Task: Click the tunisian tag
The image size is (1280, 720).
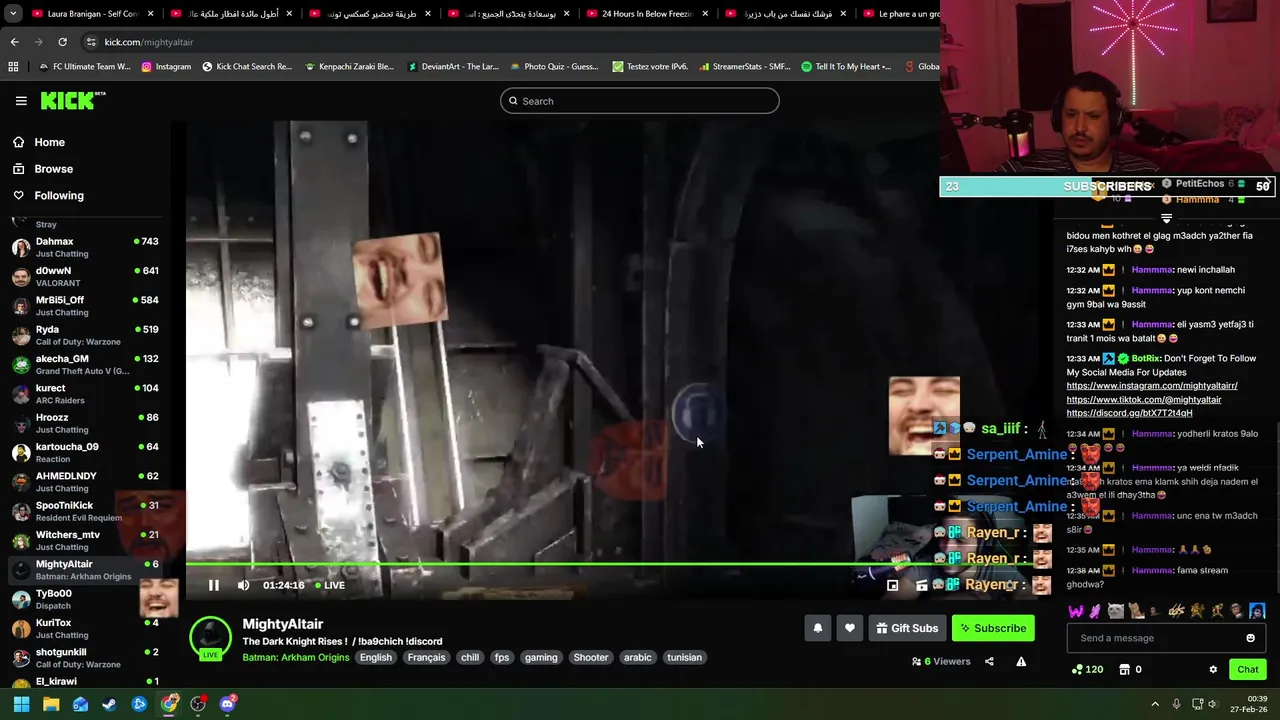Action: [684, 657]
